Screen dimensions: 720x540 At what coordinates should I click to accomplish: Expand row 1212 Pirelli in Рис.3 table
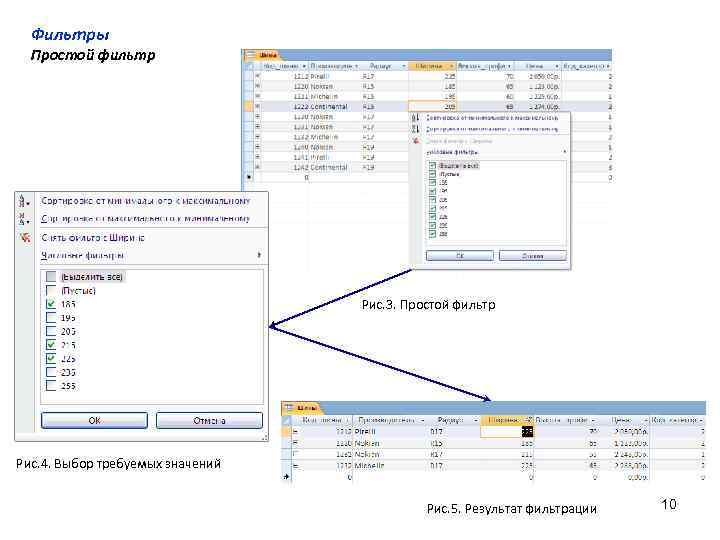coord(258,76)
